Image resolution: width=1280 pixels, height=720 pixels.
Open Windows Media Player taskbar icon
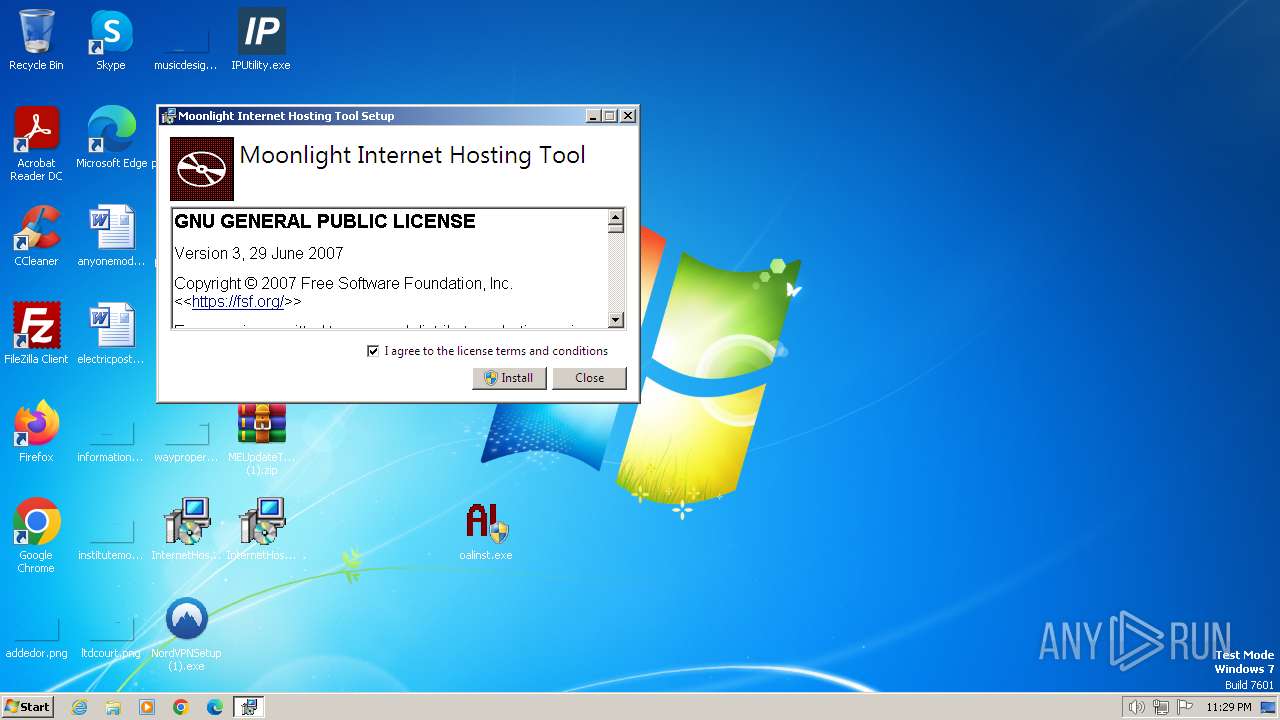(x=147, y=707)
